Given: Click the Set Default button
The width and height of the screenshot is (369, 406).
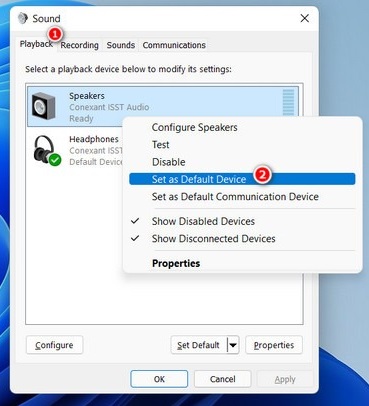Looking at the screenshot, I should (x=199, y=345).
